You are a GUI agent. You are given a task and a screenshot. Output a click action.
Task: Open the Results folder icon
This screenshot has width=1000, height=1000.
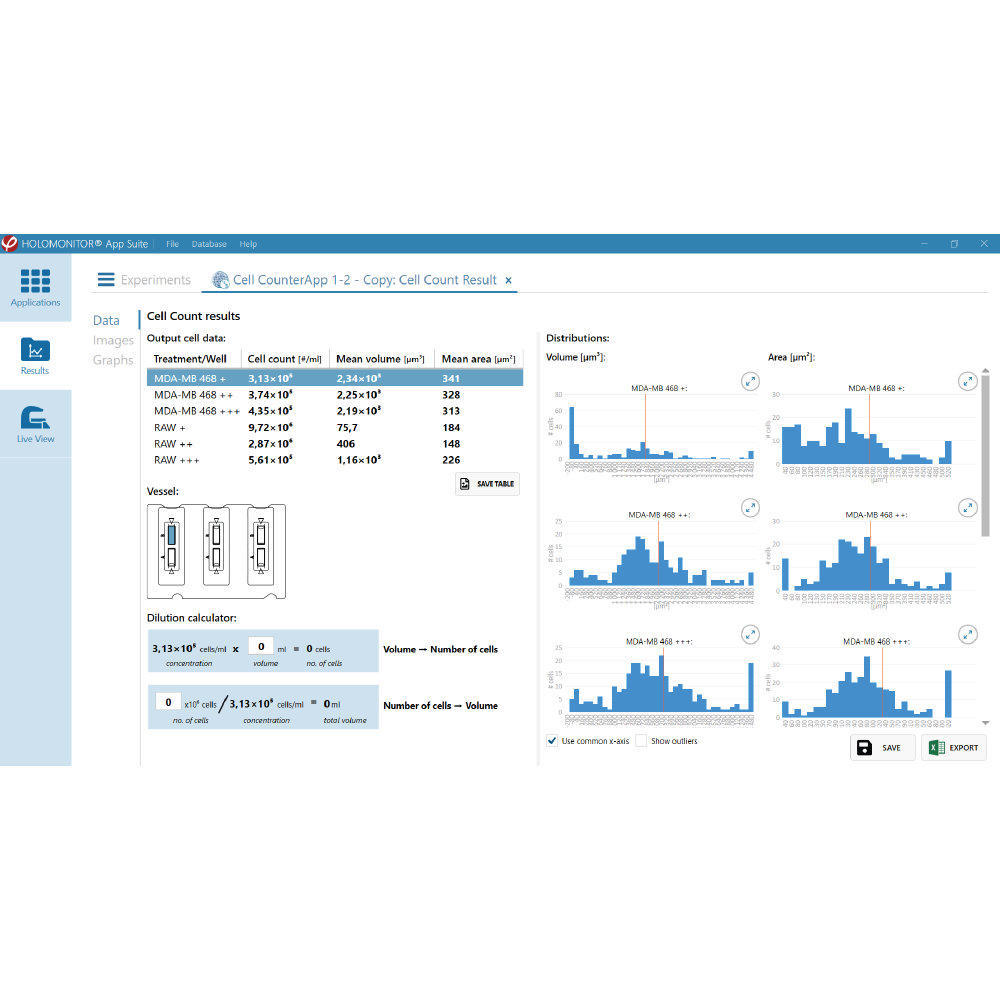[35, 351]
